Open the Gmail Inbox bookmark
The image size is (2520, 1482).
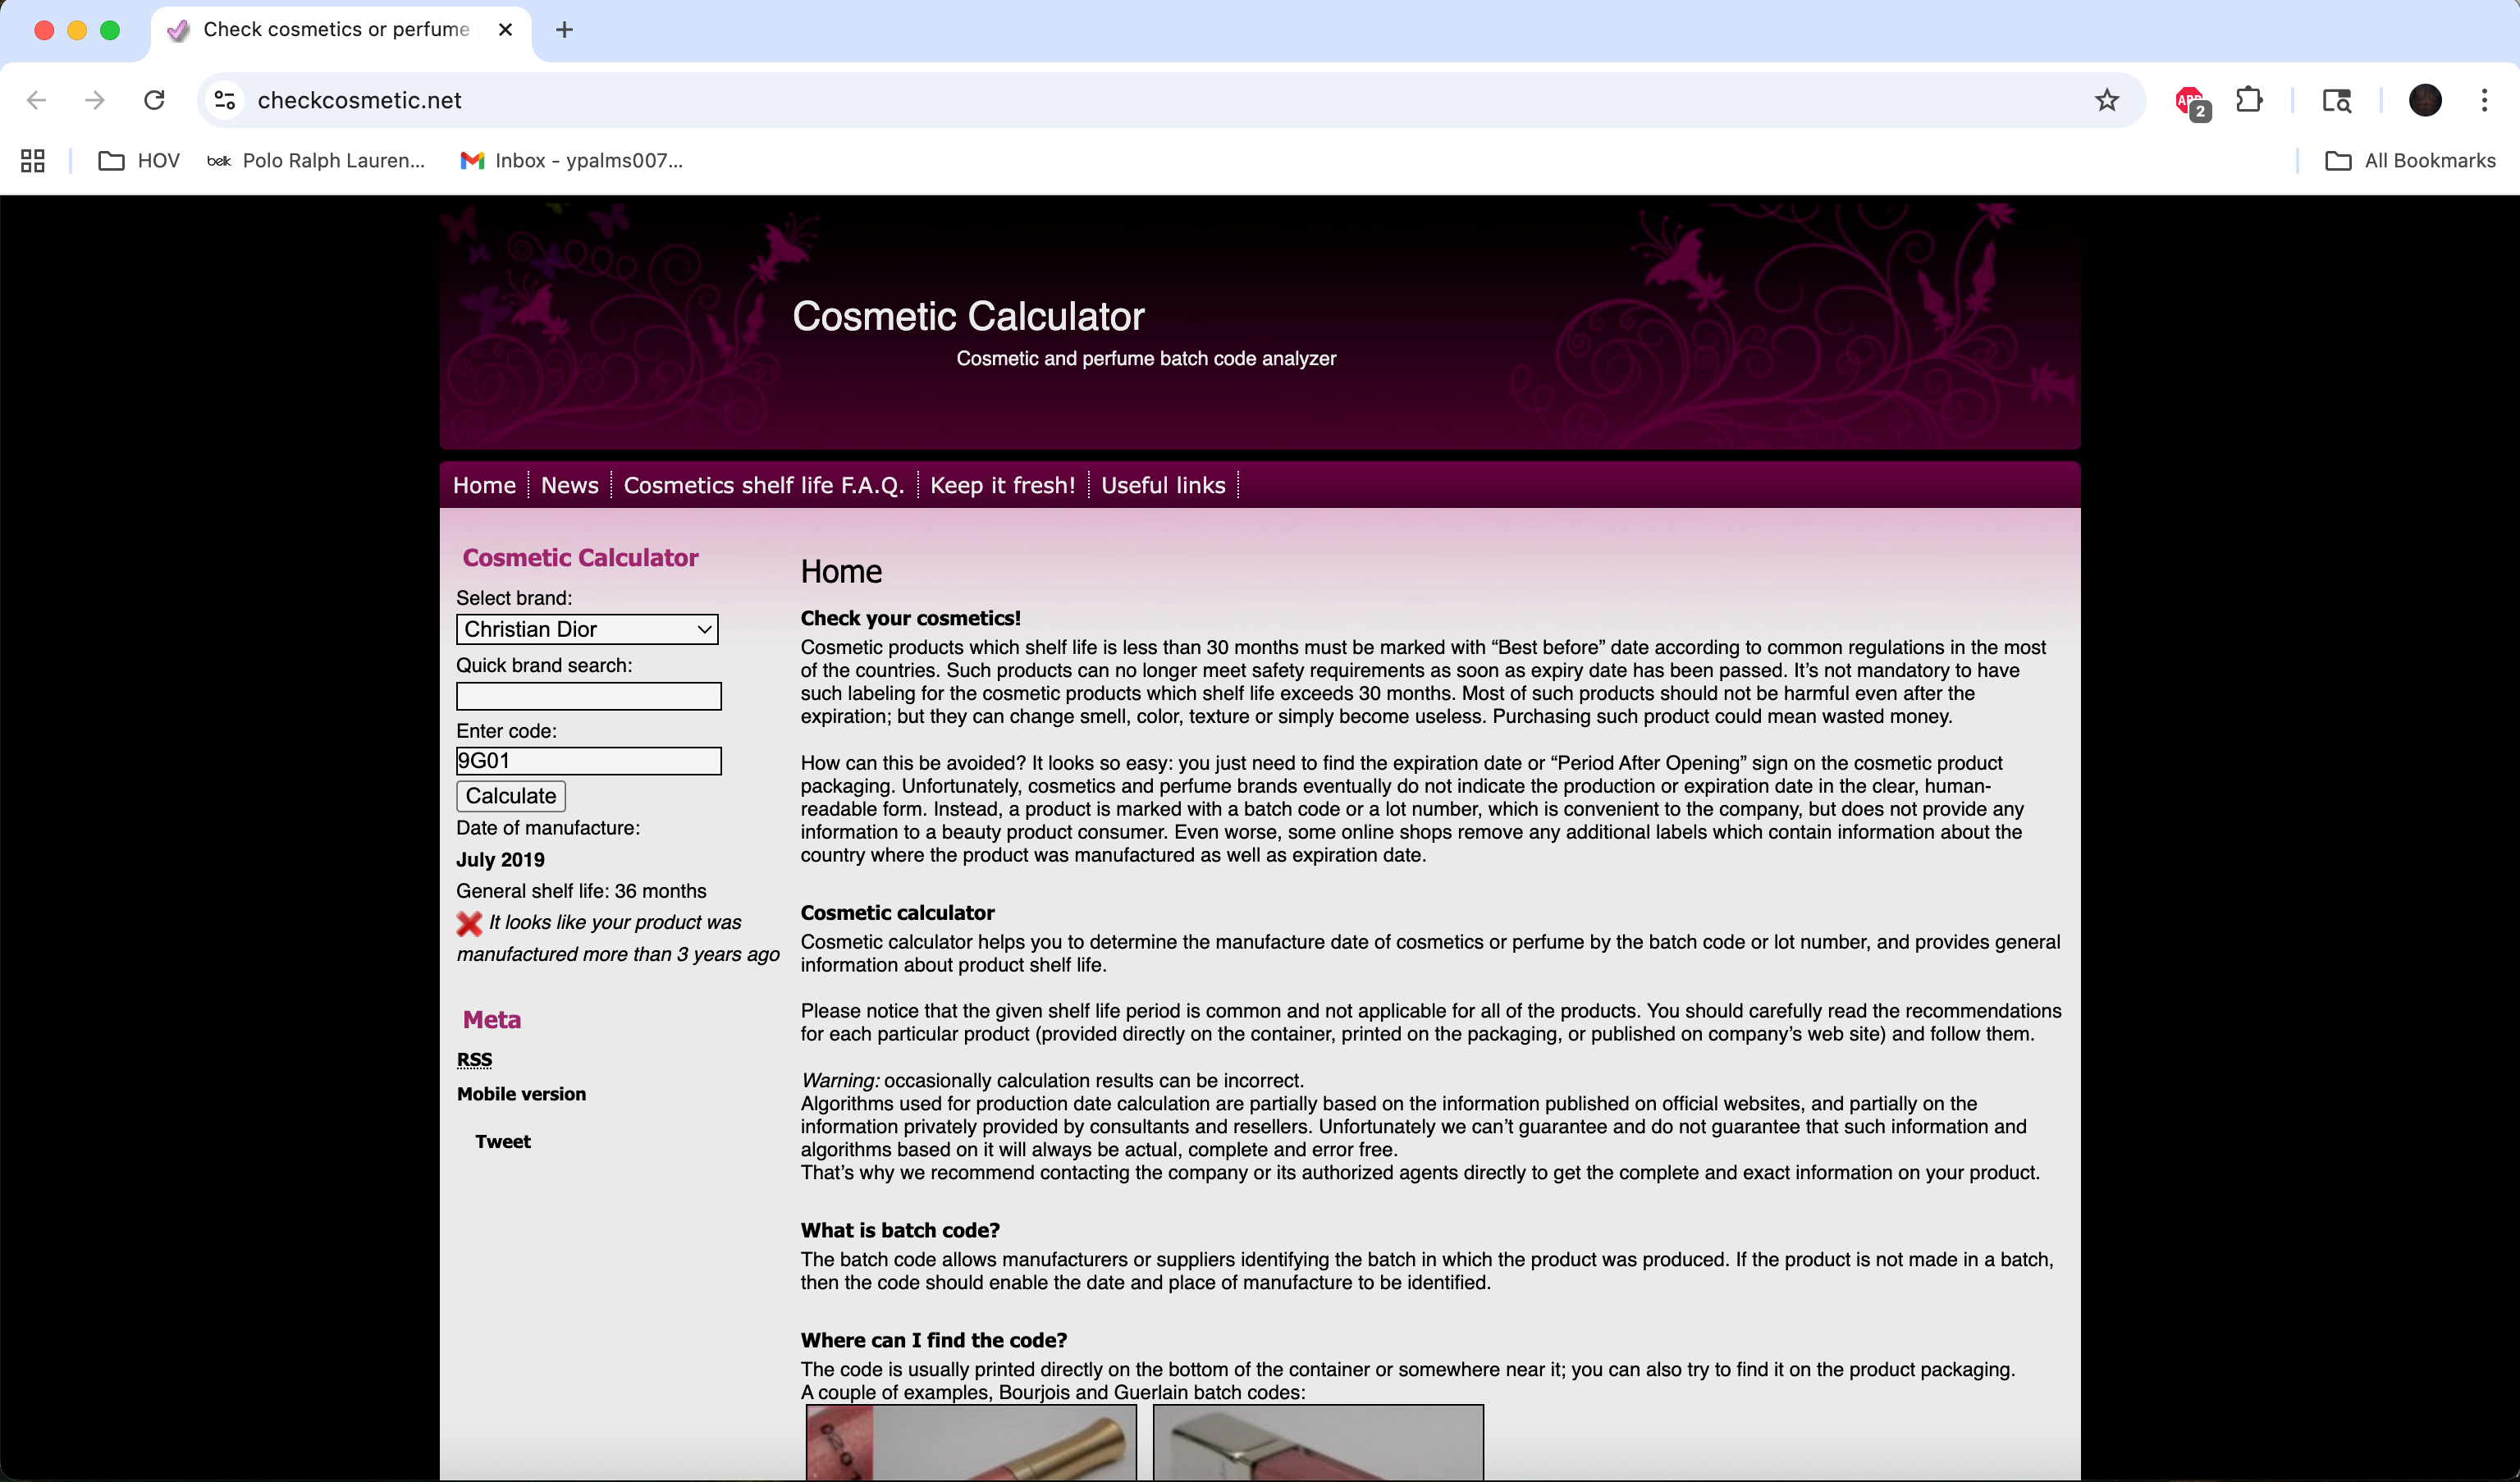click(572, 161)
